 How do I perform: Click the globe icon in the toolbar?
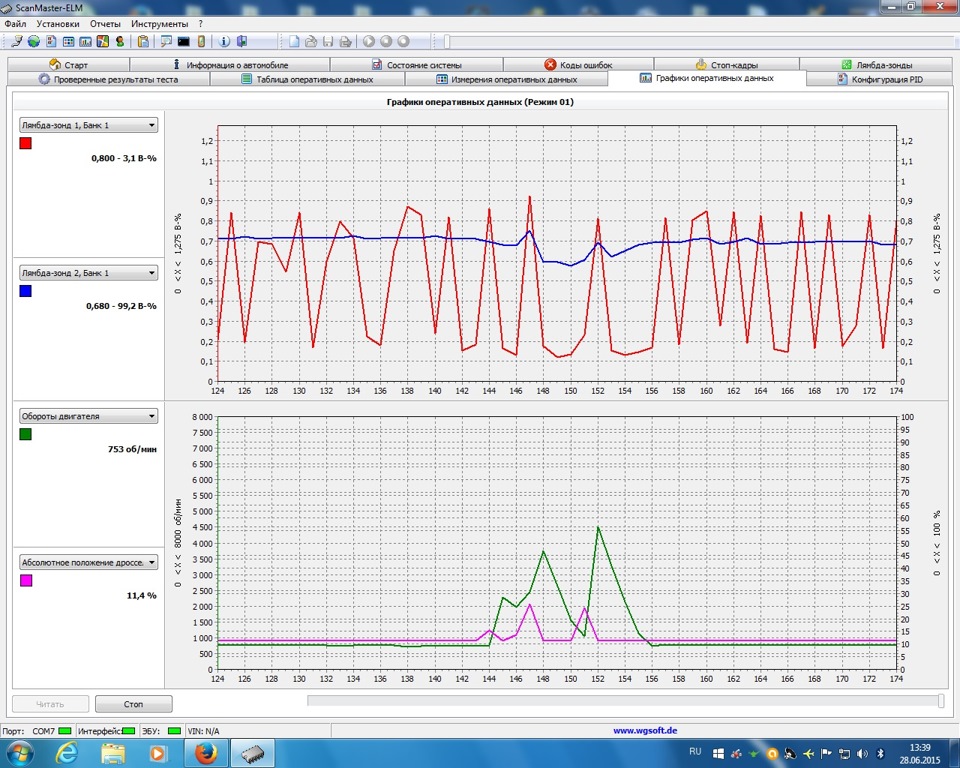tap(33, 41)
